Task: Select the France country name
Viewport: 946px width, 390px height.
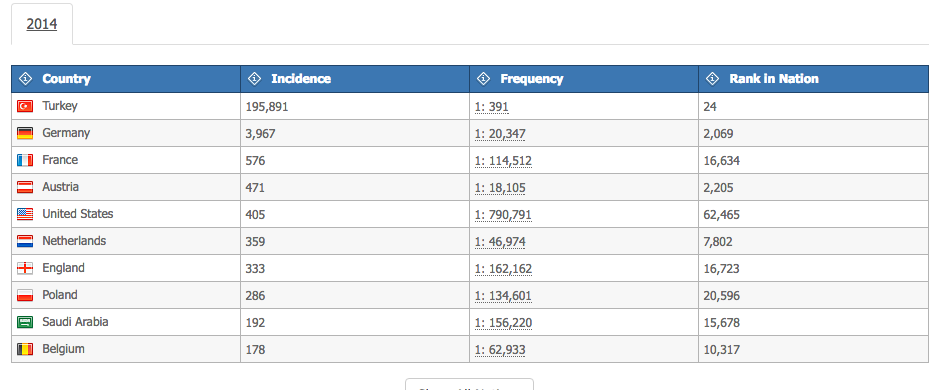Action: (x=60, y=160)
